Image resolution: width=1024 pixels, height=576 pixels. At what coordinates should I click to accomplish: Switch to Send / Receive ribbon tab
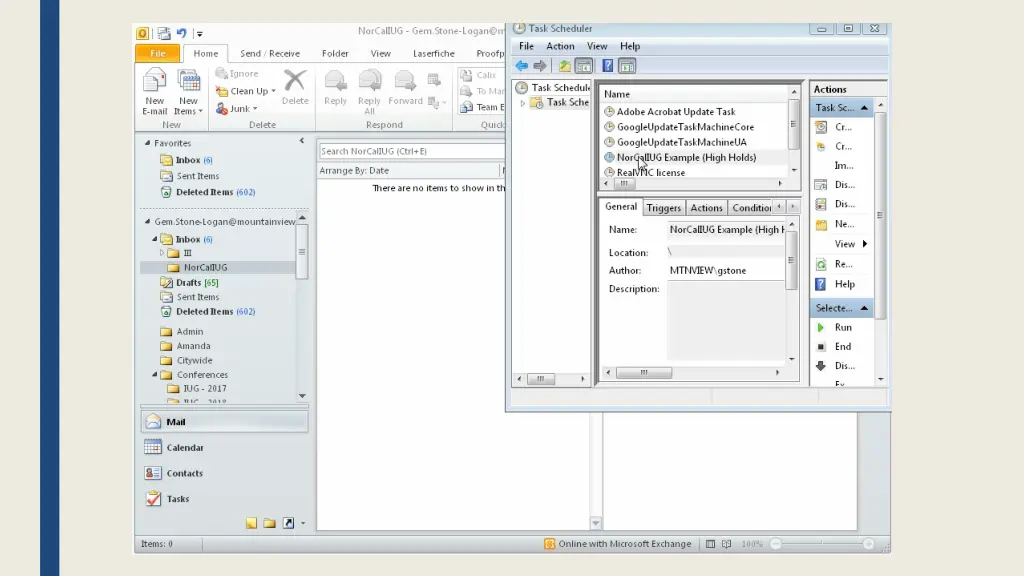(270, 54)
